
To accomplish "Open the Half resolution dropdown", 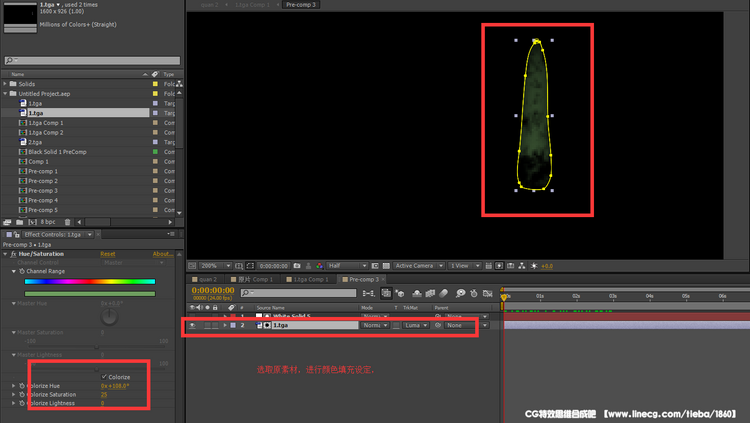I will [x=347, y=266].
